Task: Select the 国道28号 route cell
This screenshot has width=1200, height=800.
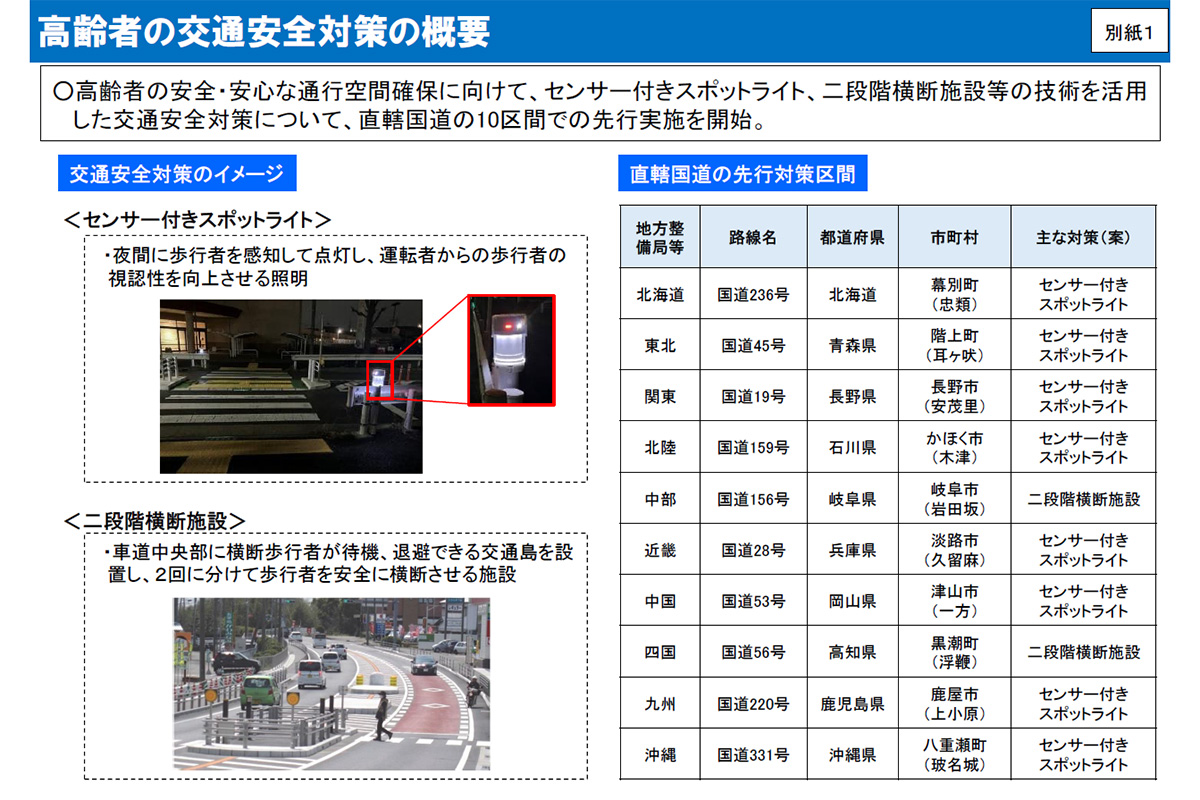Action: click(753, 550)
